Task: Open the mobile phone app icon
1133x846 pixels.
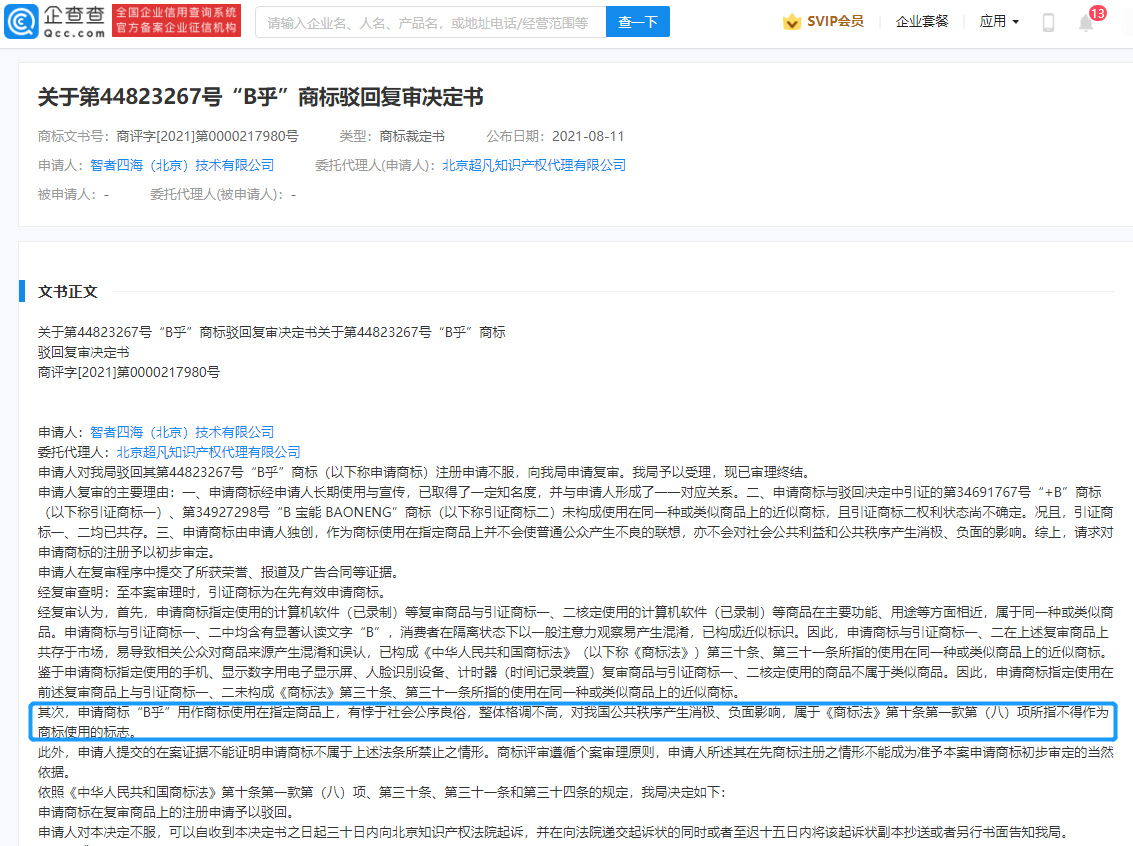Action: click(1048, 22)
